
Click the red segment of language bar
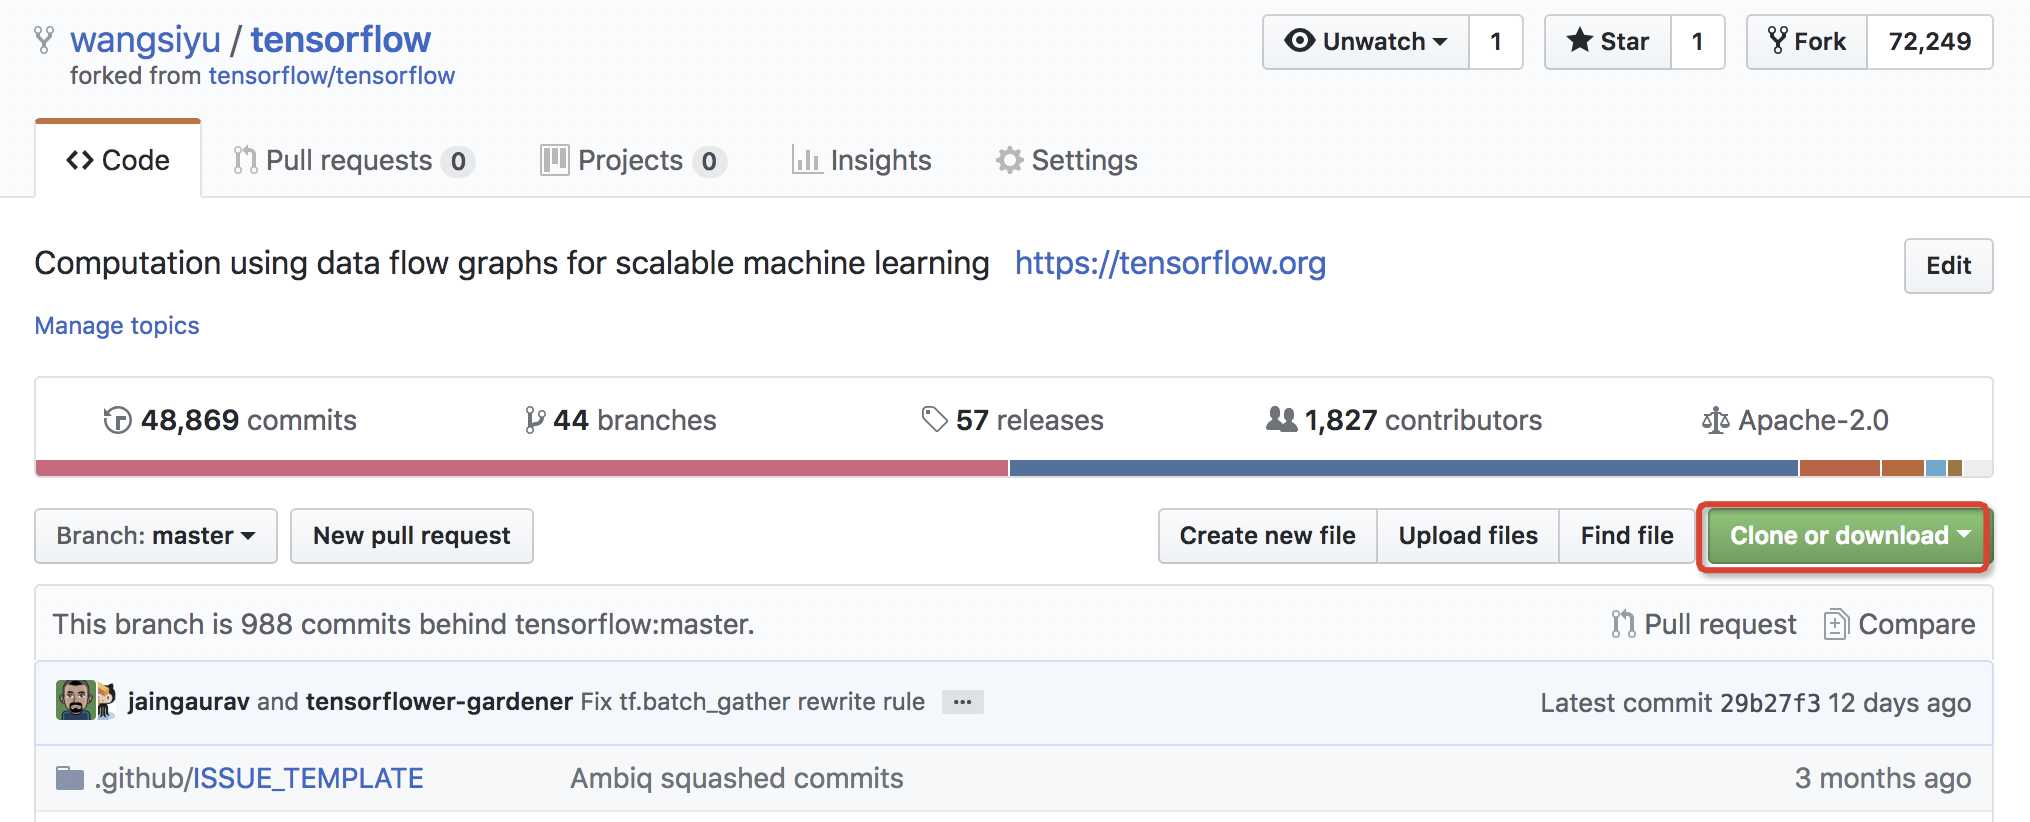pos(522,468)
